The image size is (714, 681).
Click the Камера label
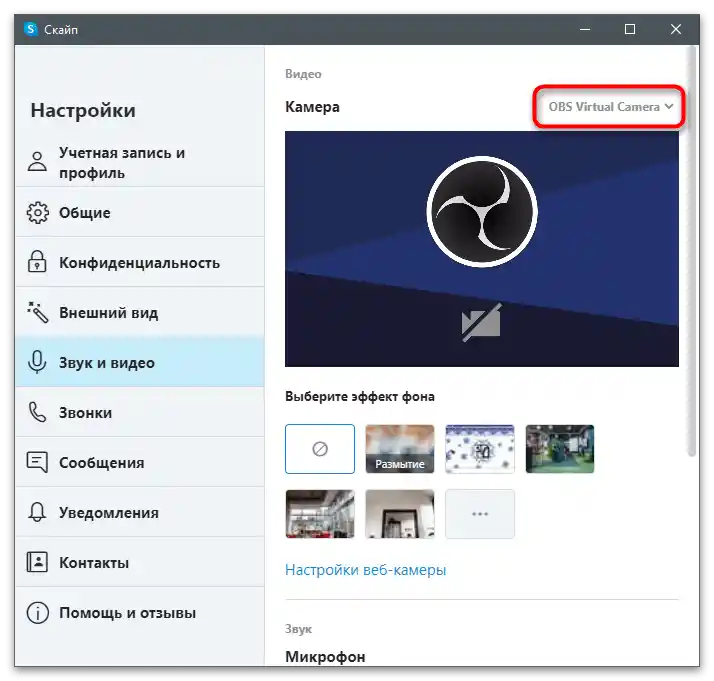[312, 107]
